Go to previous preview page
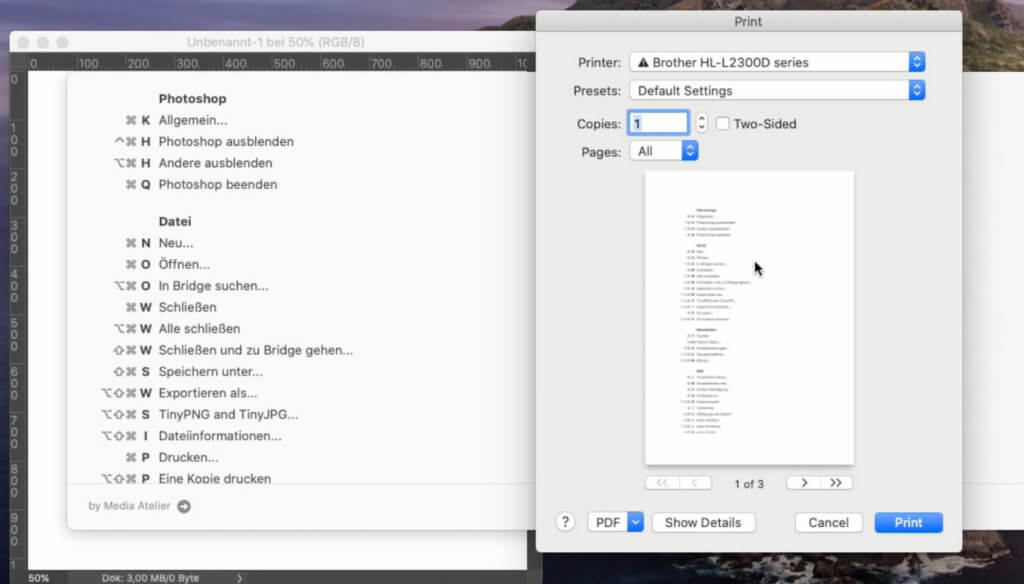This screenshot has height=584, width=1024. click(x=694, y=483)
